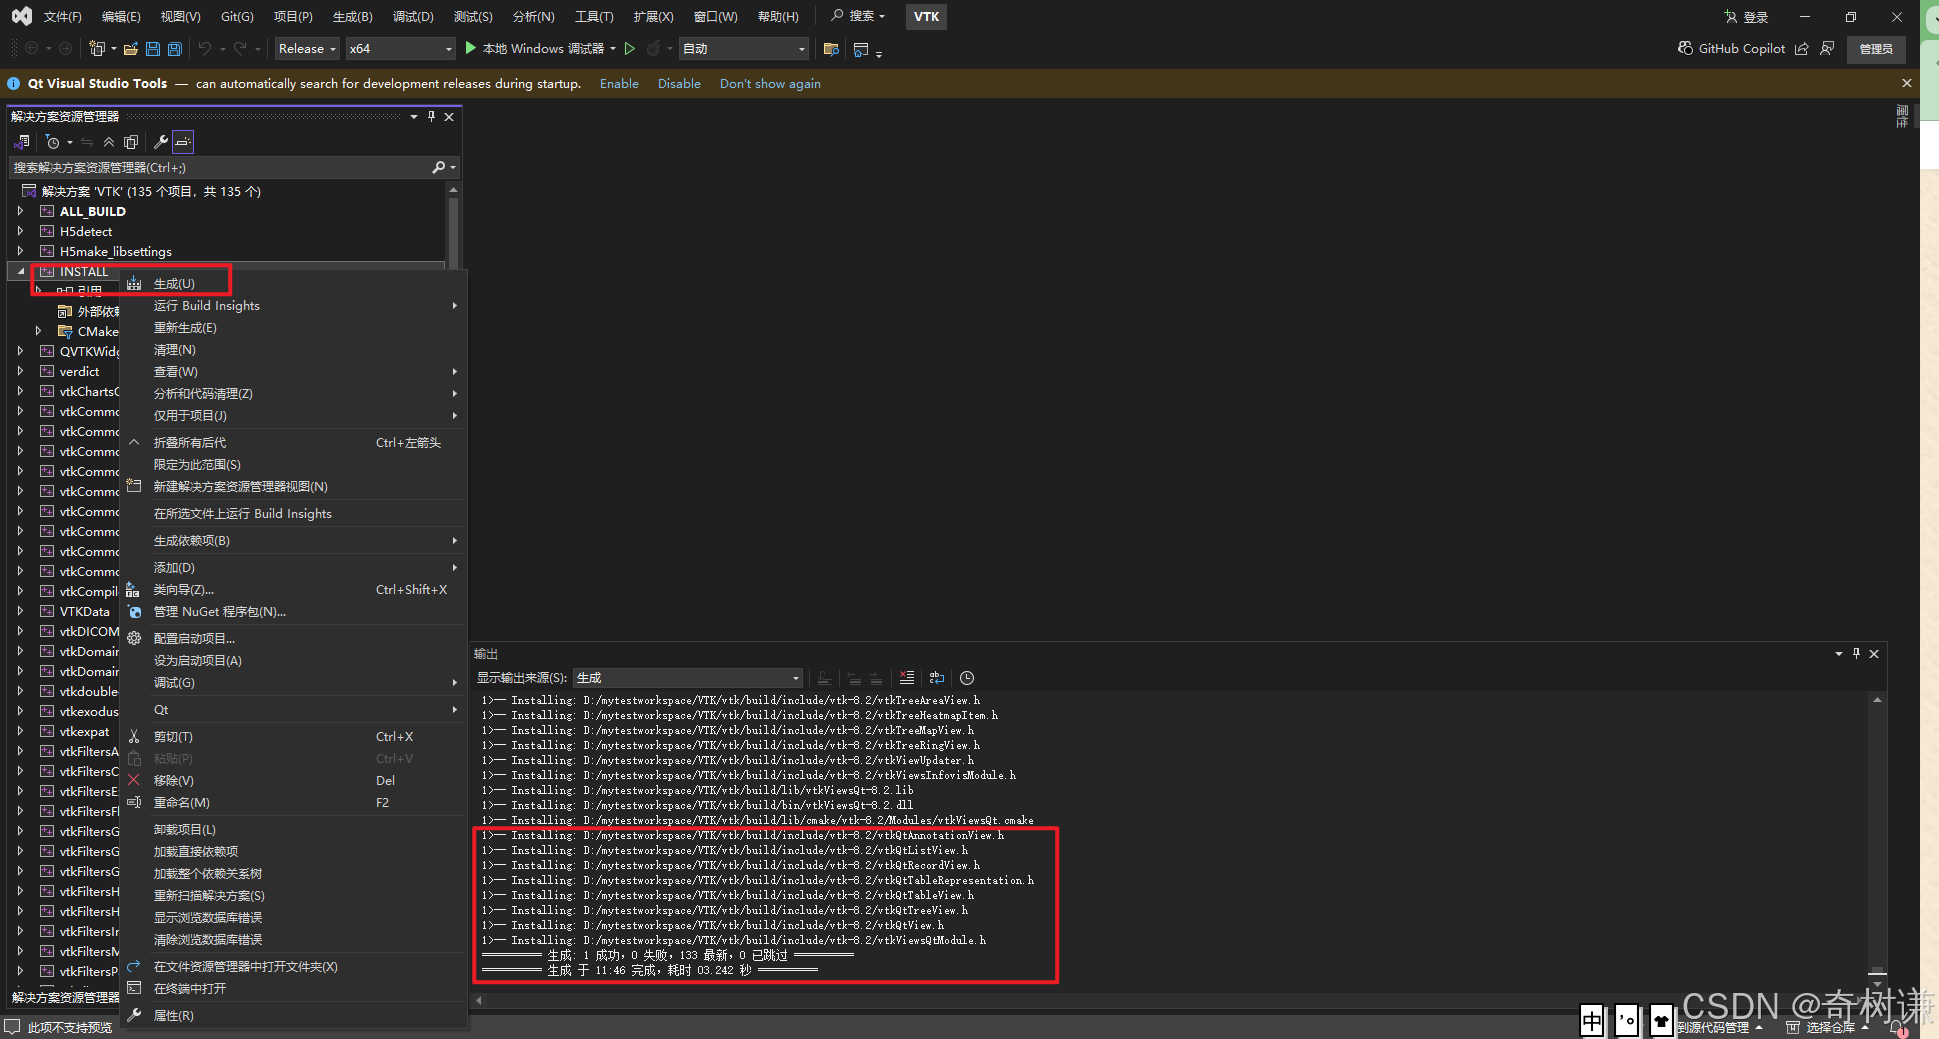The height and width of the screenshot is (1039, 1939).
Task: Click 选择仓库 in the status bar
Action: pos(1830,1027)
